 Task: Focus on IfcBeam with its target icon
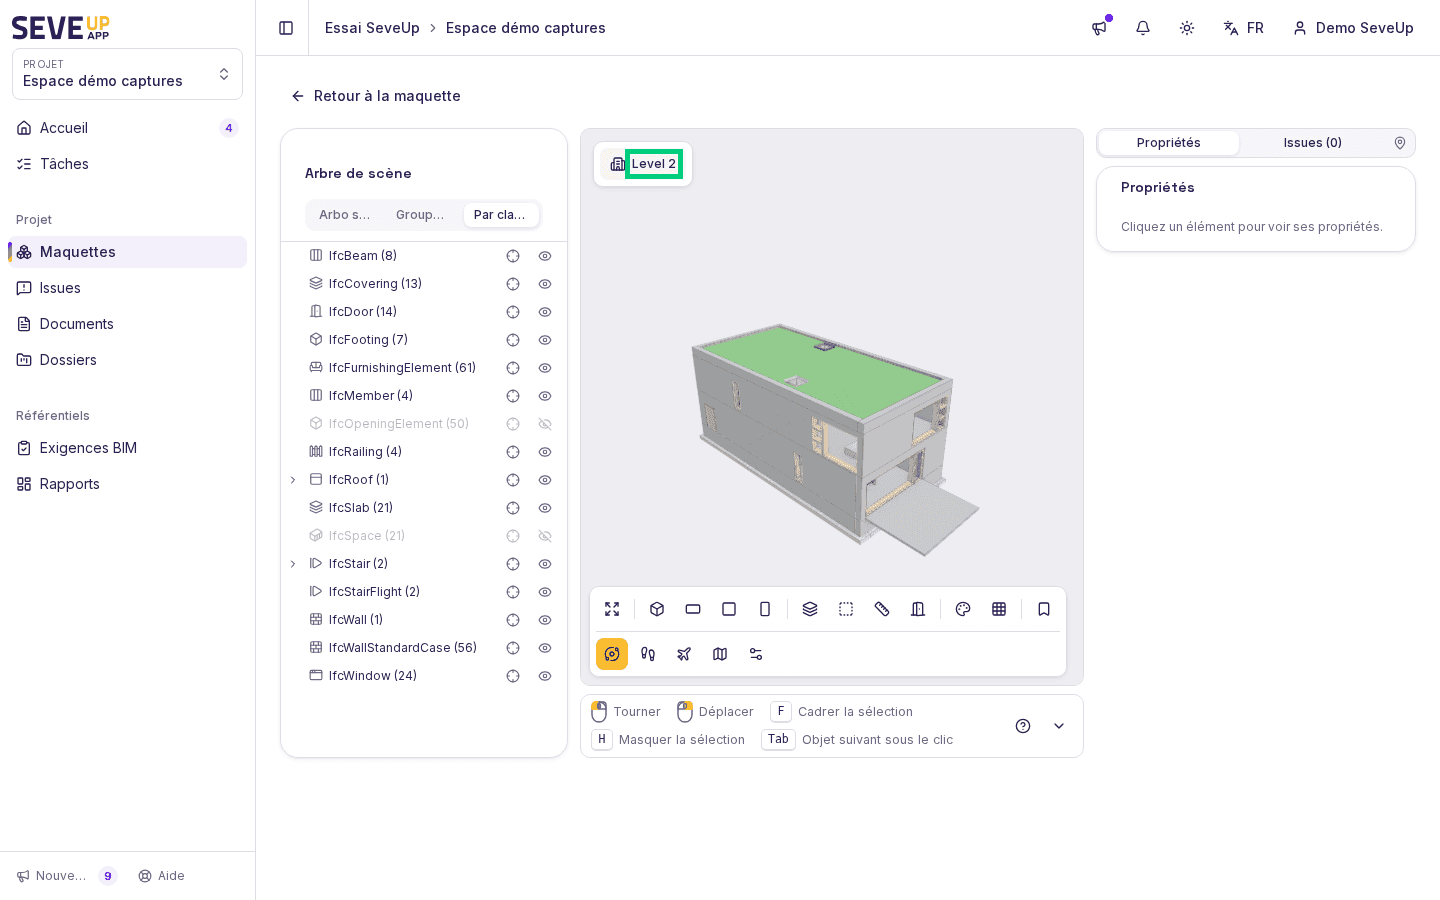click(513, 256)
